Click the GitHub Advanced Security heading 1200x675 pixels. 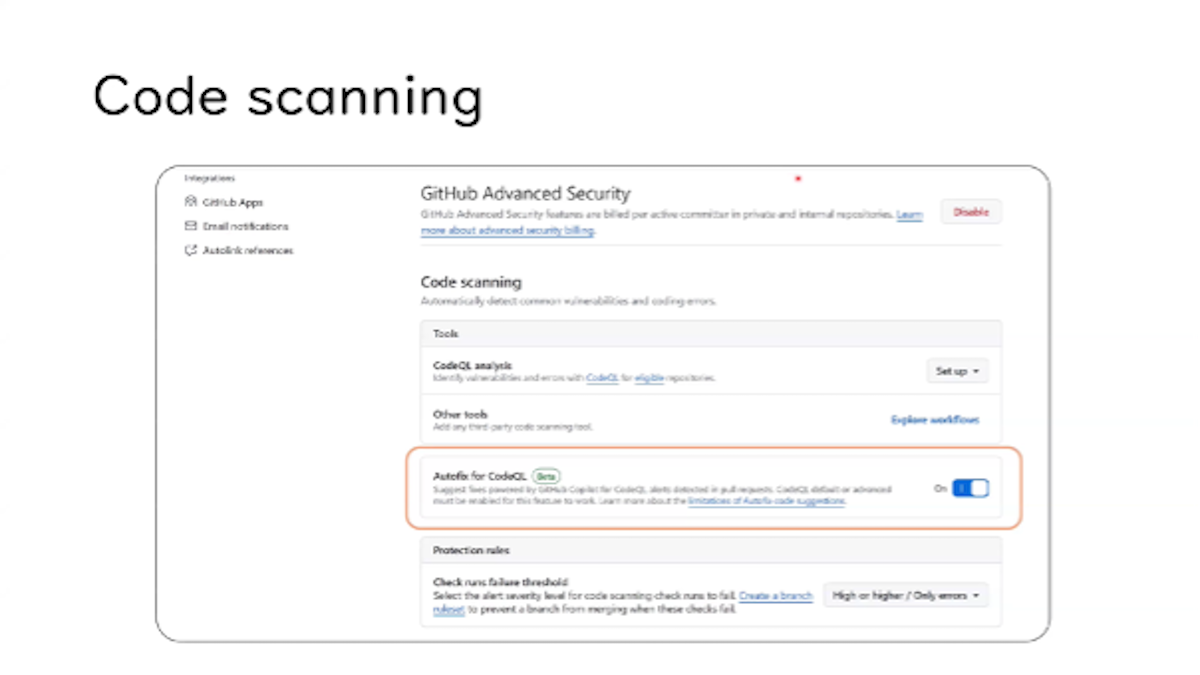click(x=525, y=194)
